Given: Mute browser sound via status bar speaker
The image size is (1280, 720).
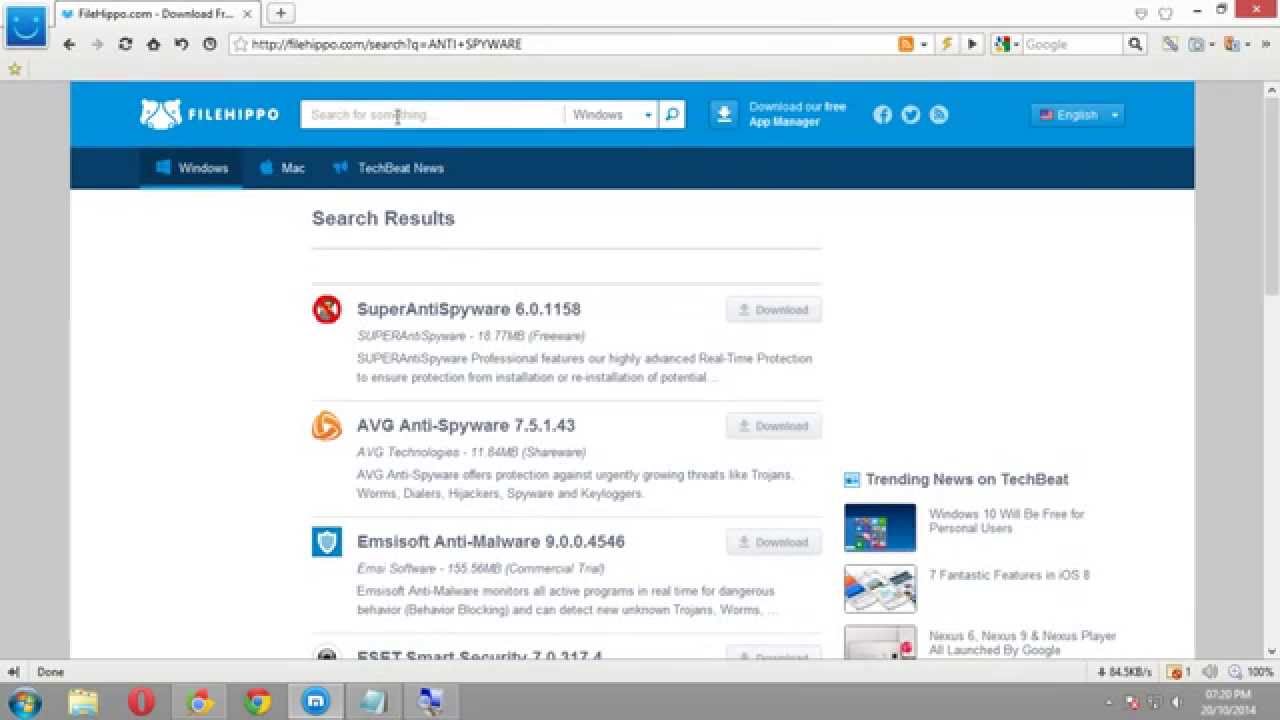Looking at the screenshot, I should tap(1210, 672).
